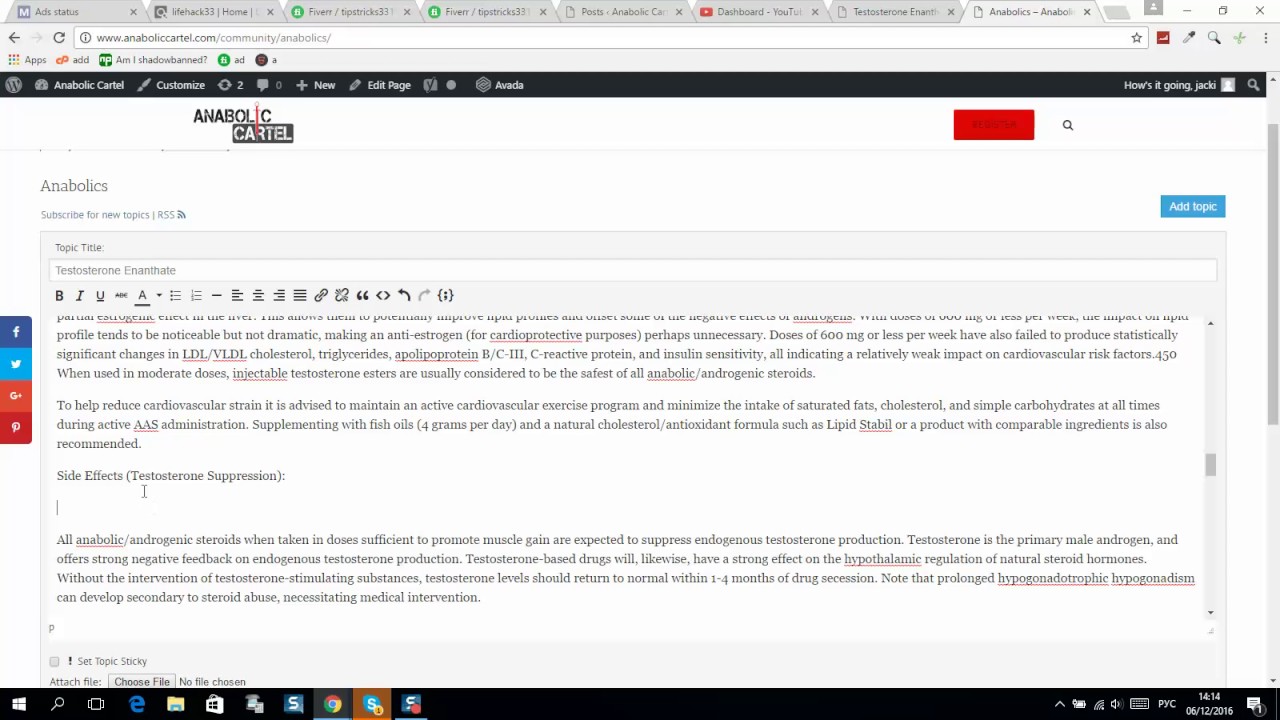The height and width of the screenshot is (720, 1280).
Task: Insert code tag
Action: pyautogui.click(x=383, y=295)
